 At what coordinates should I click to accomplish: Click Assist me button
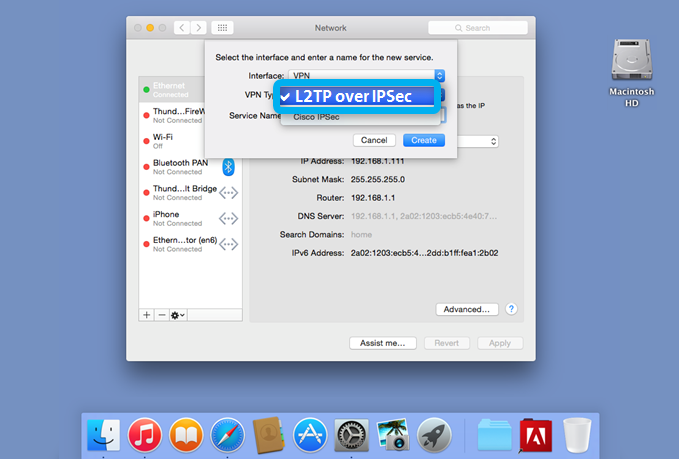click(x=383, y=343)
